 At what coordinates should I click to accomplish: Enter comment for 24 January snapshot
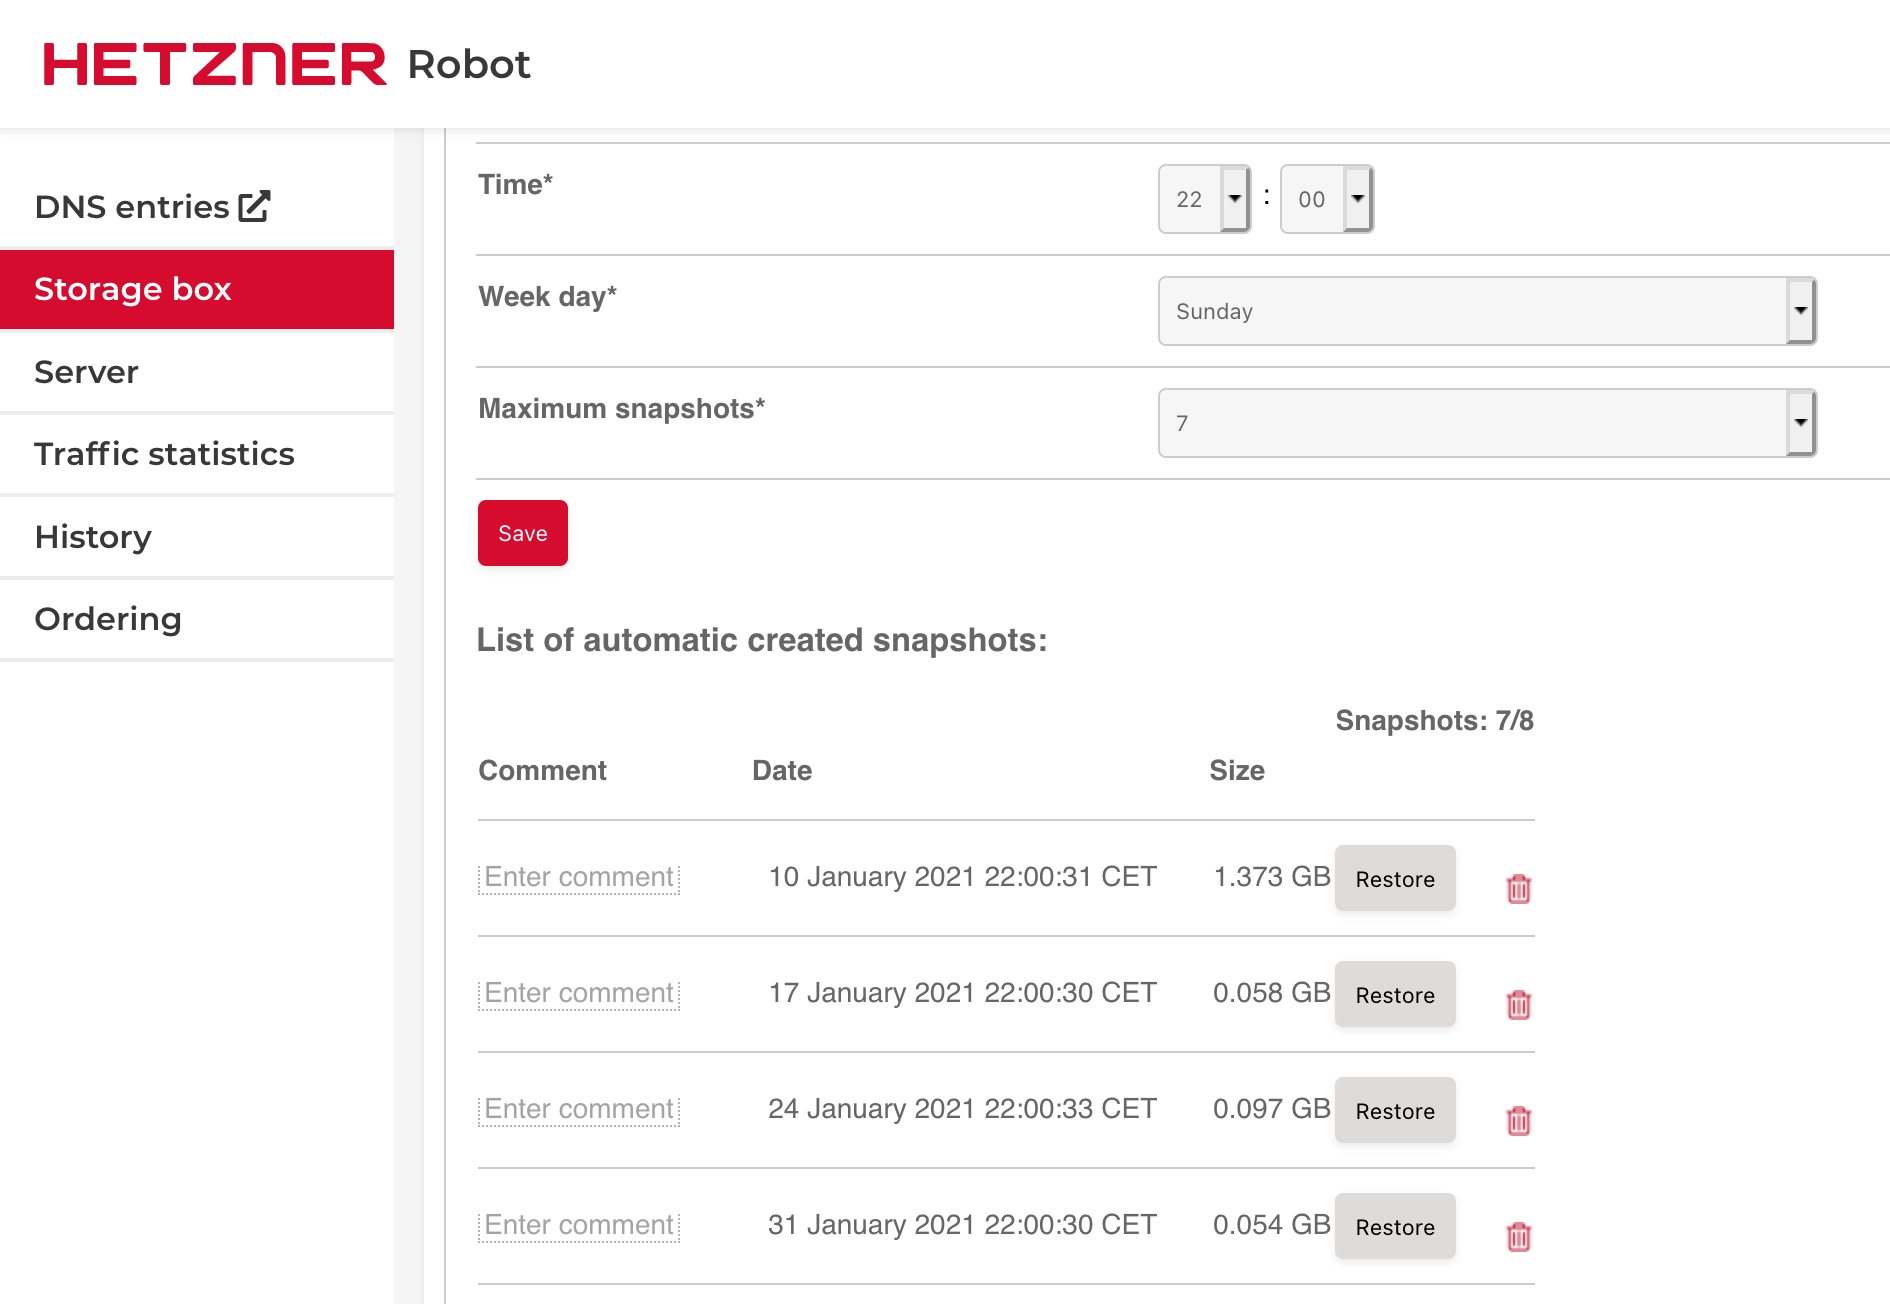[x=579, y=1109]
